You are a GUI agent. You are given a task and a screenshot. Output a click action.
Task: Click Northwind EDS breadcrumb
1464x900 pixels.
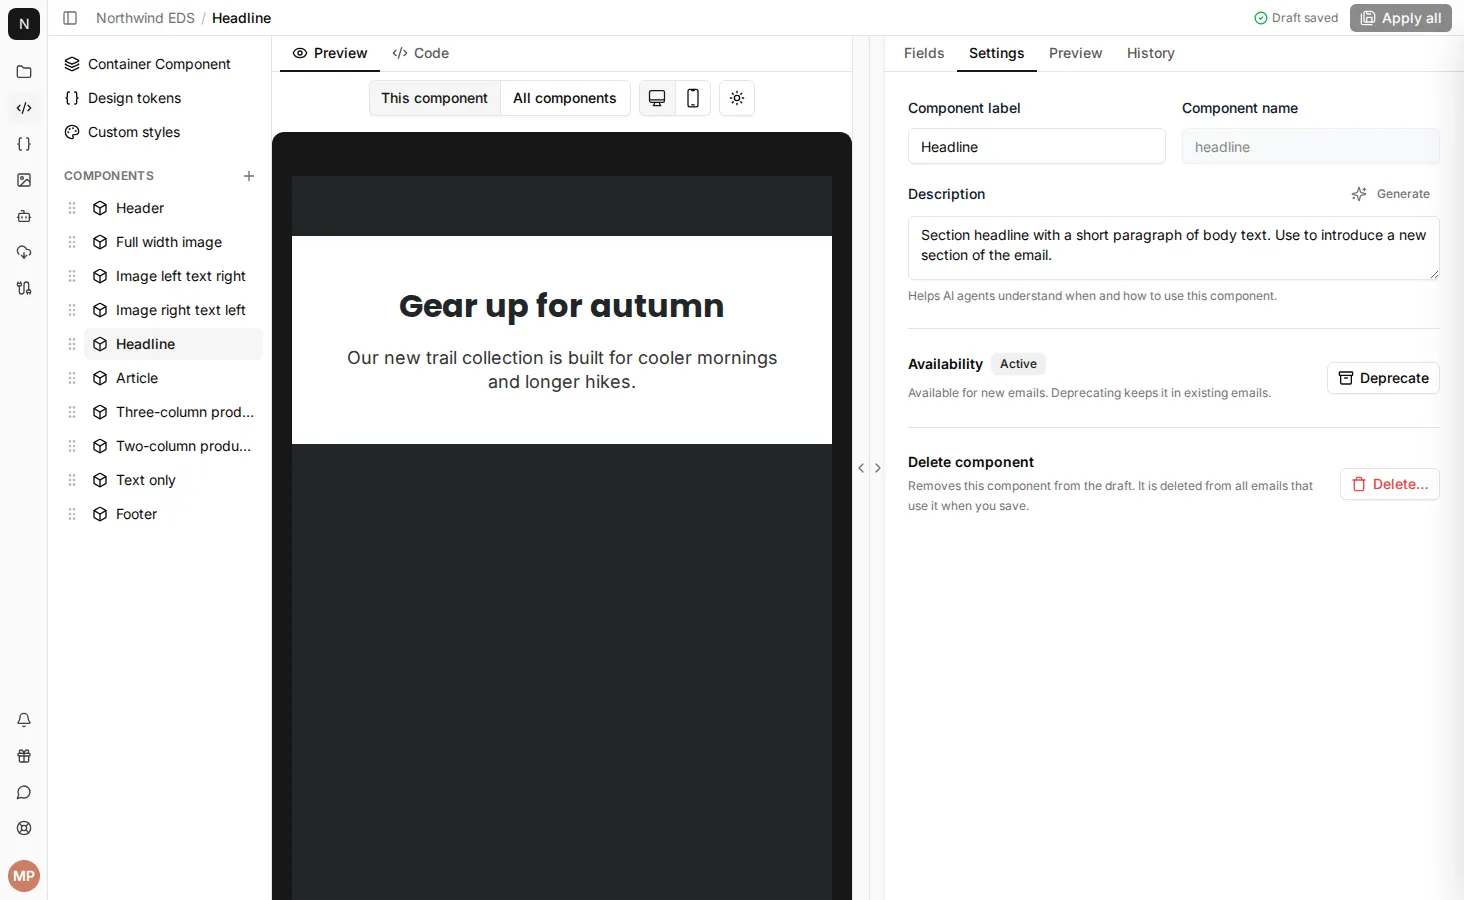coord(145,18)
